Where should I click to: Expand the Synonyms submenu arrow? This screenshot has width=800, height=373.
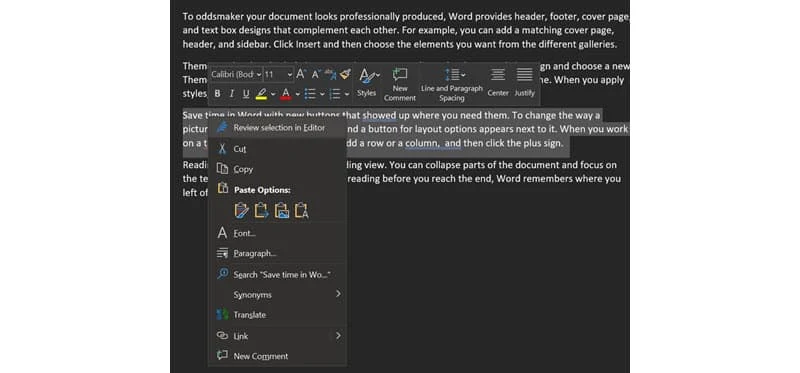[338, 294]
